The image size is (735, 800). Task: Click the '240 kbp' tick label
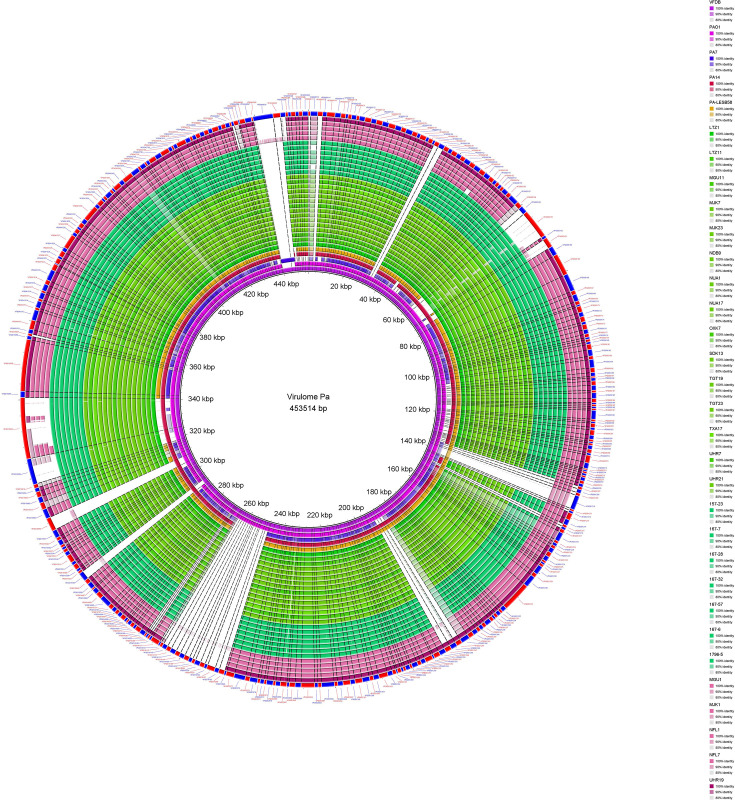coord(287,513)
